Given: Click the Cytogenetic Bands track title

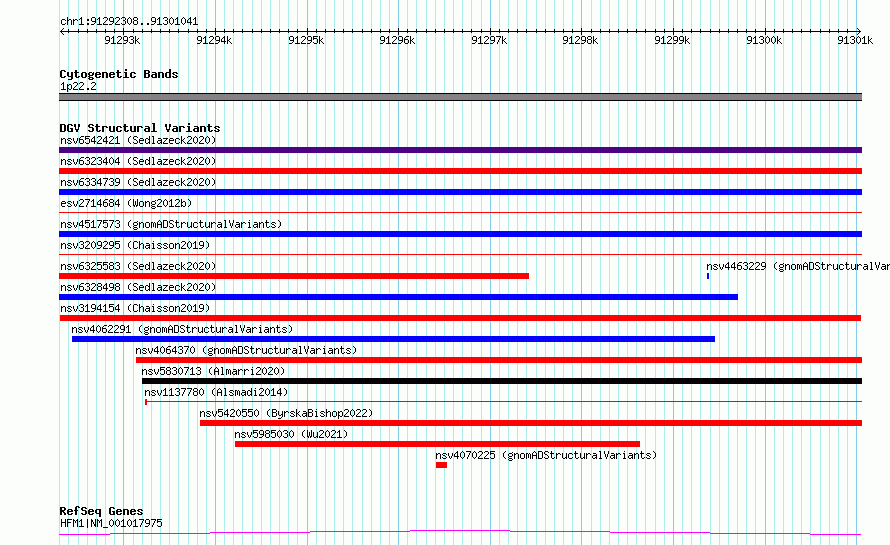Looking at the screenshot, I should [x=119, y=74].
